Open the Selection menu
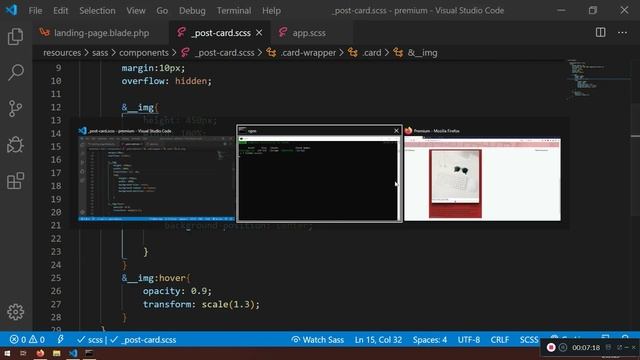This screenshot has width=640, height=360. [x=97, y=11]
